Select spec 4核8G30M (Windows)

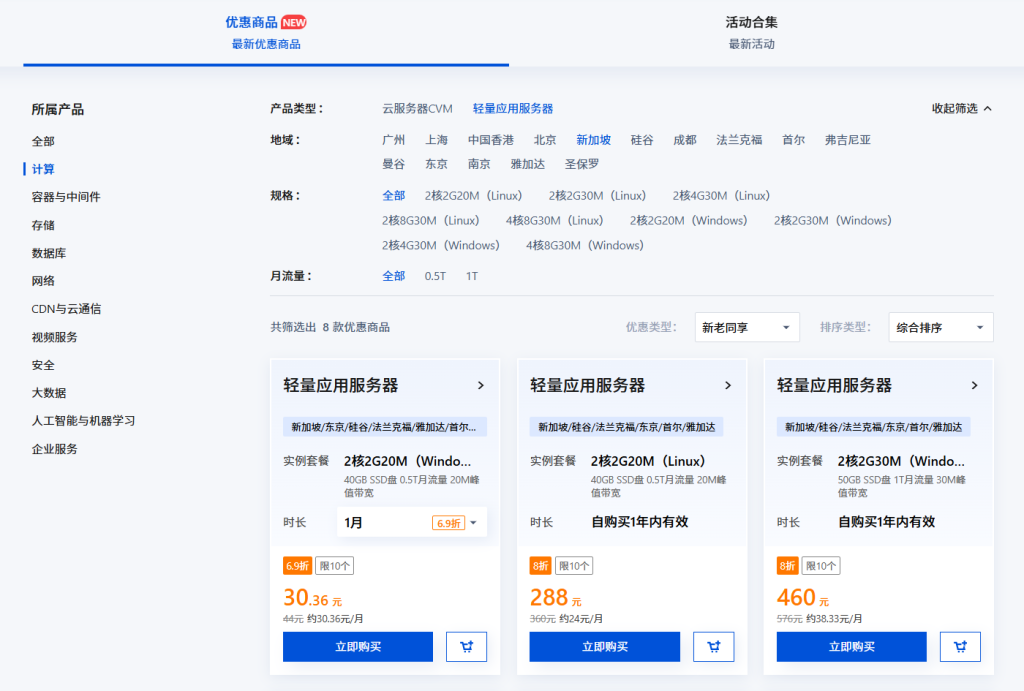coord(585,245)
